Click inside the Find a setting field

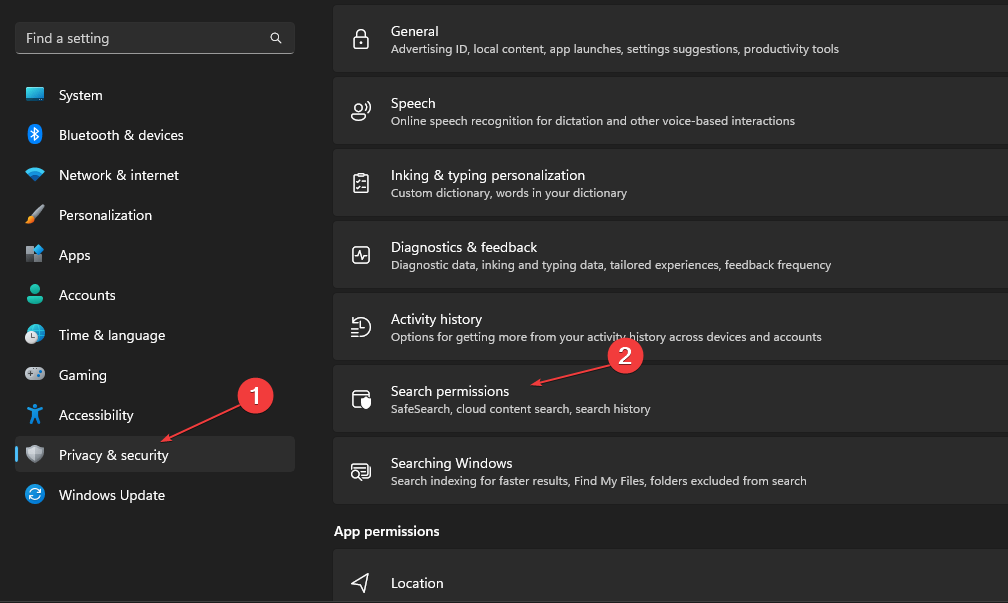click(x=140, y=38)
